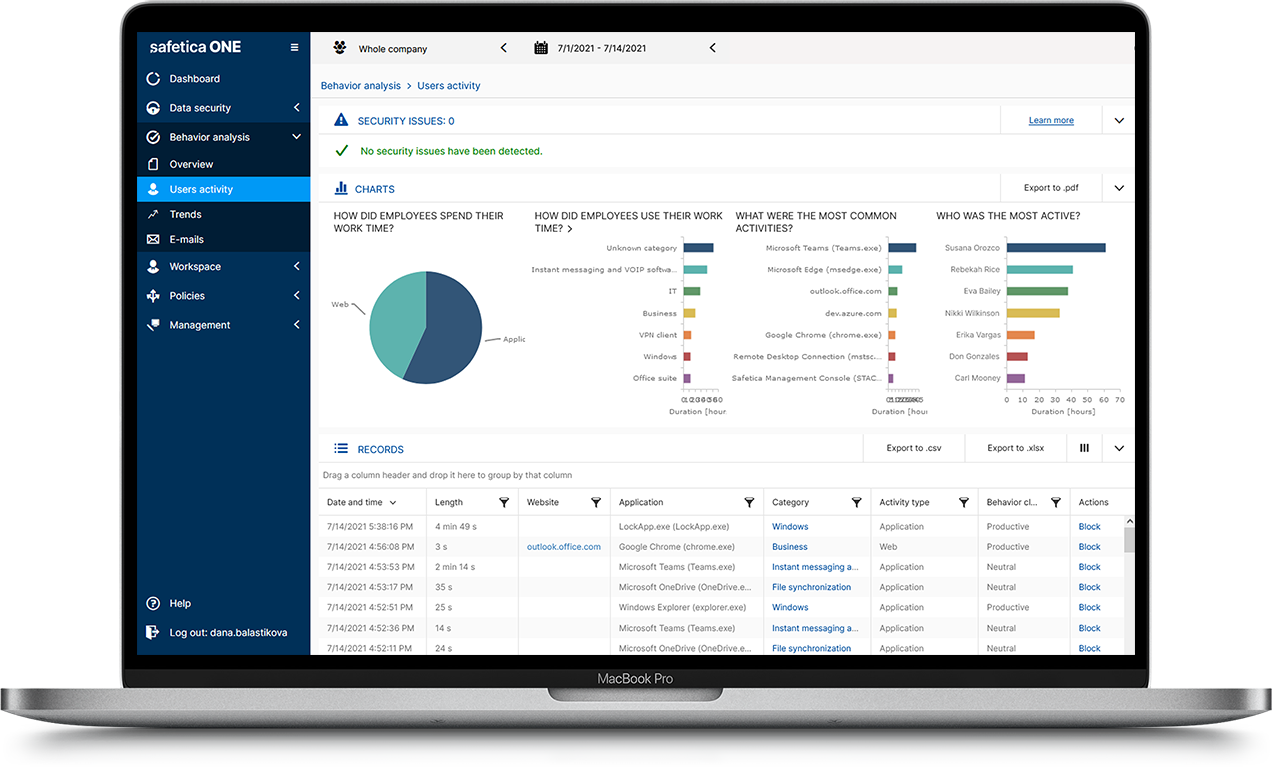Click the E-mails envelope icon
1272x767 pixels.
tap(153, 239)
